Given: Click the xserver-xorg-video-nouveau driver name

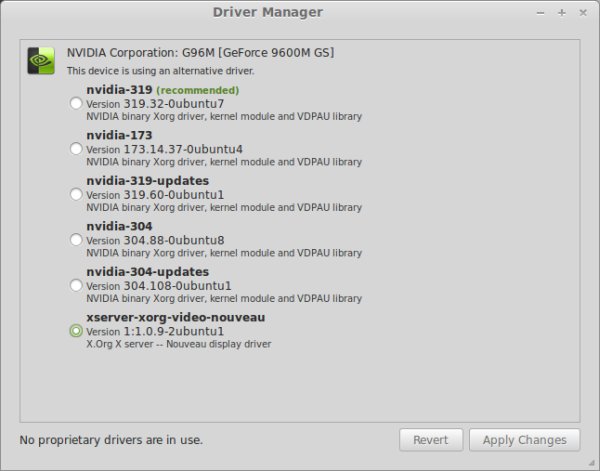Looking at the screenshot, I should coord(176,318).
